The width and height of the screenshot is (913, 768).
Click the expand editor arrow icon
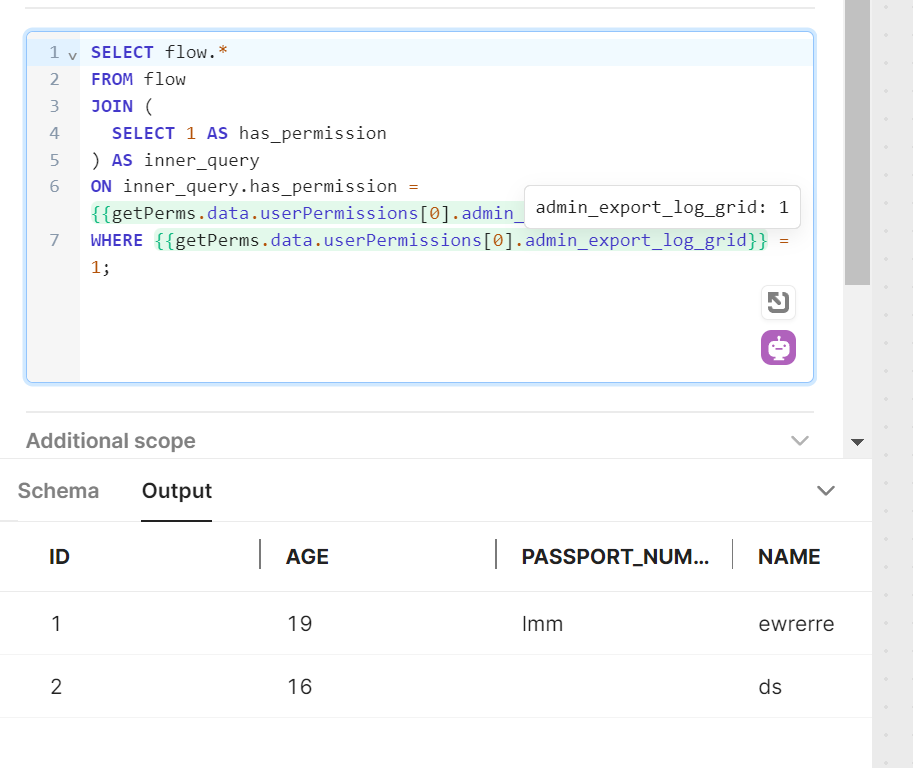pyautogui.click(x=778, y=302)
